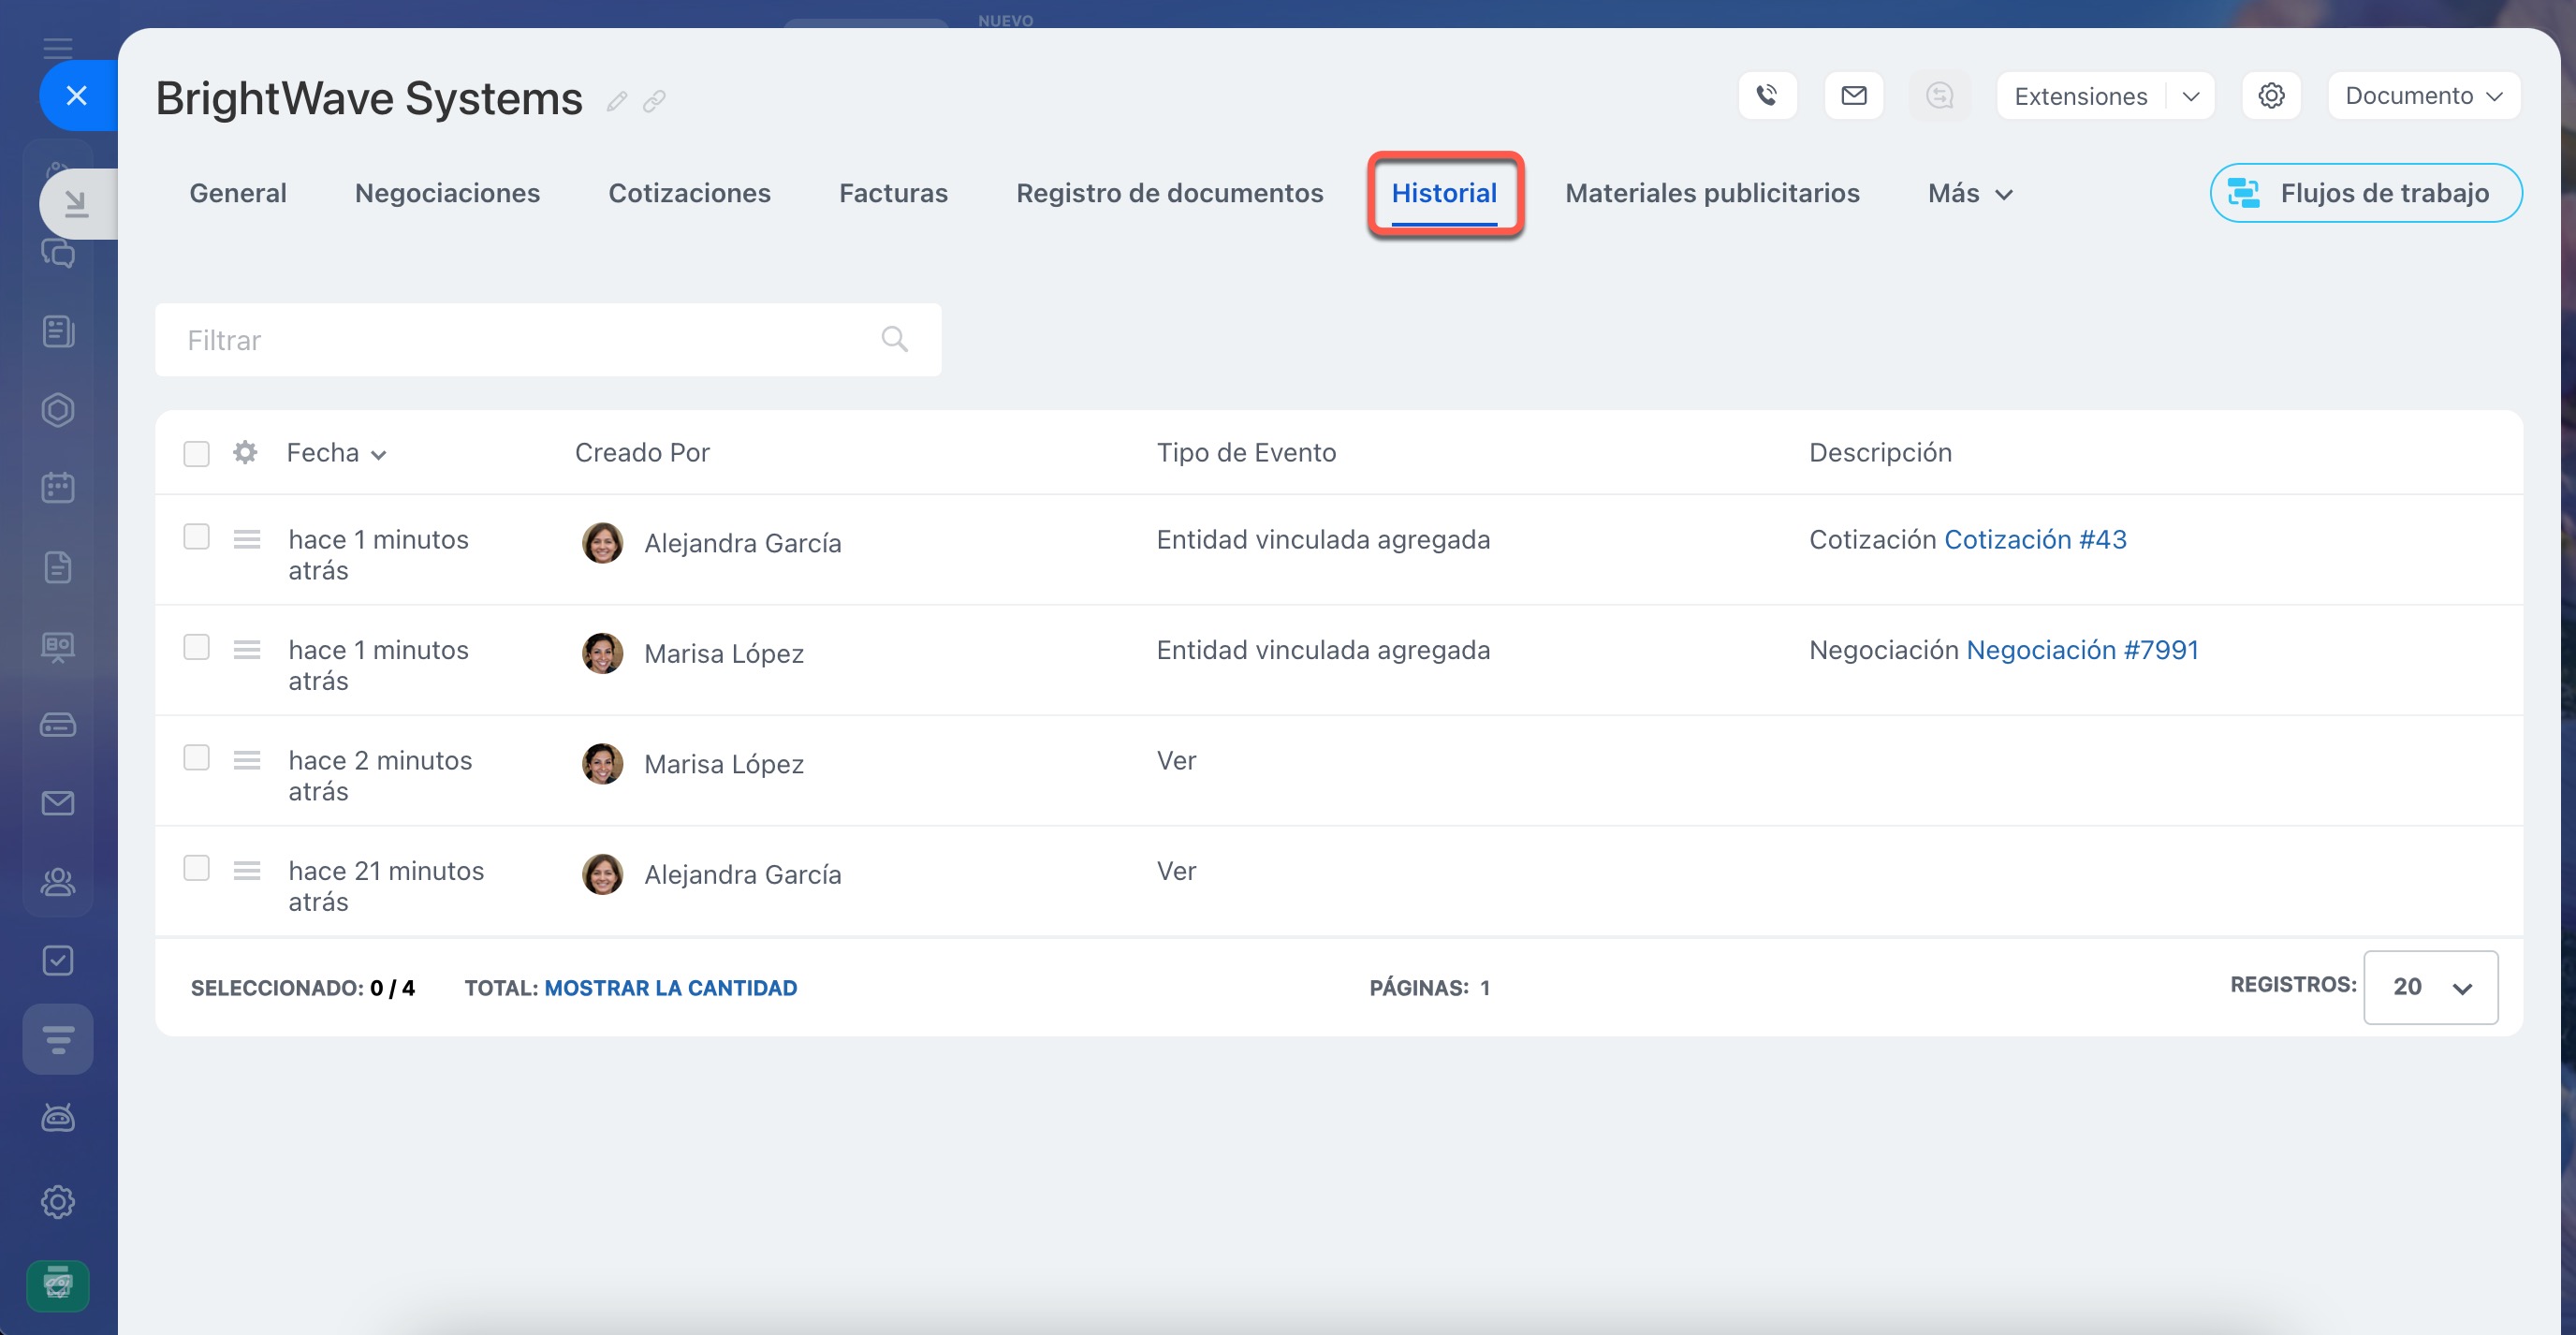This screenshot has height=1335, width=2576.
Task: Open the messenger chat icon in sidebar
Action: (58, 253)
